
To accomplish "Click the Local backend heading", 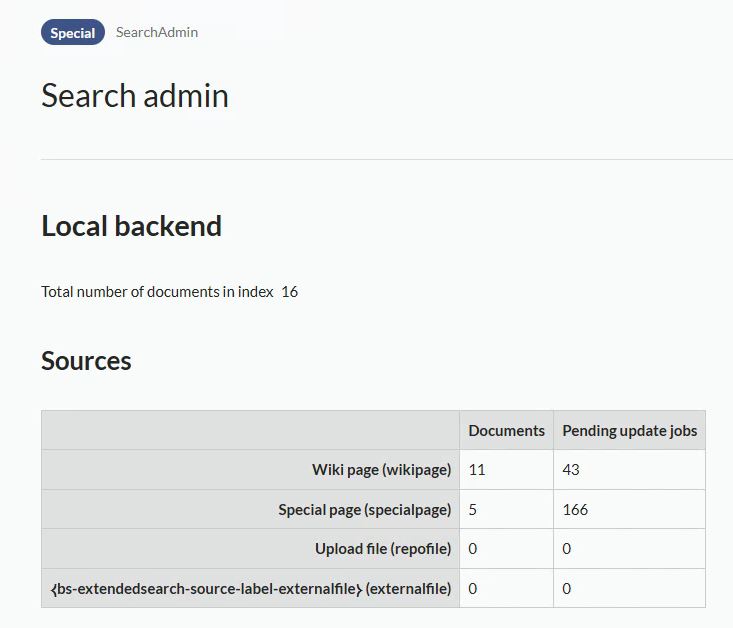I will [x=131, y=226].
